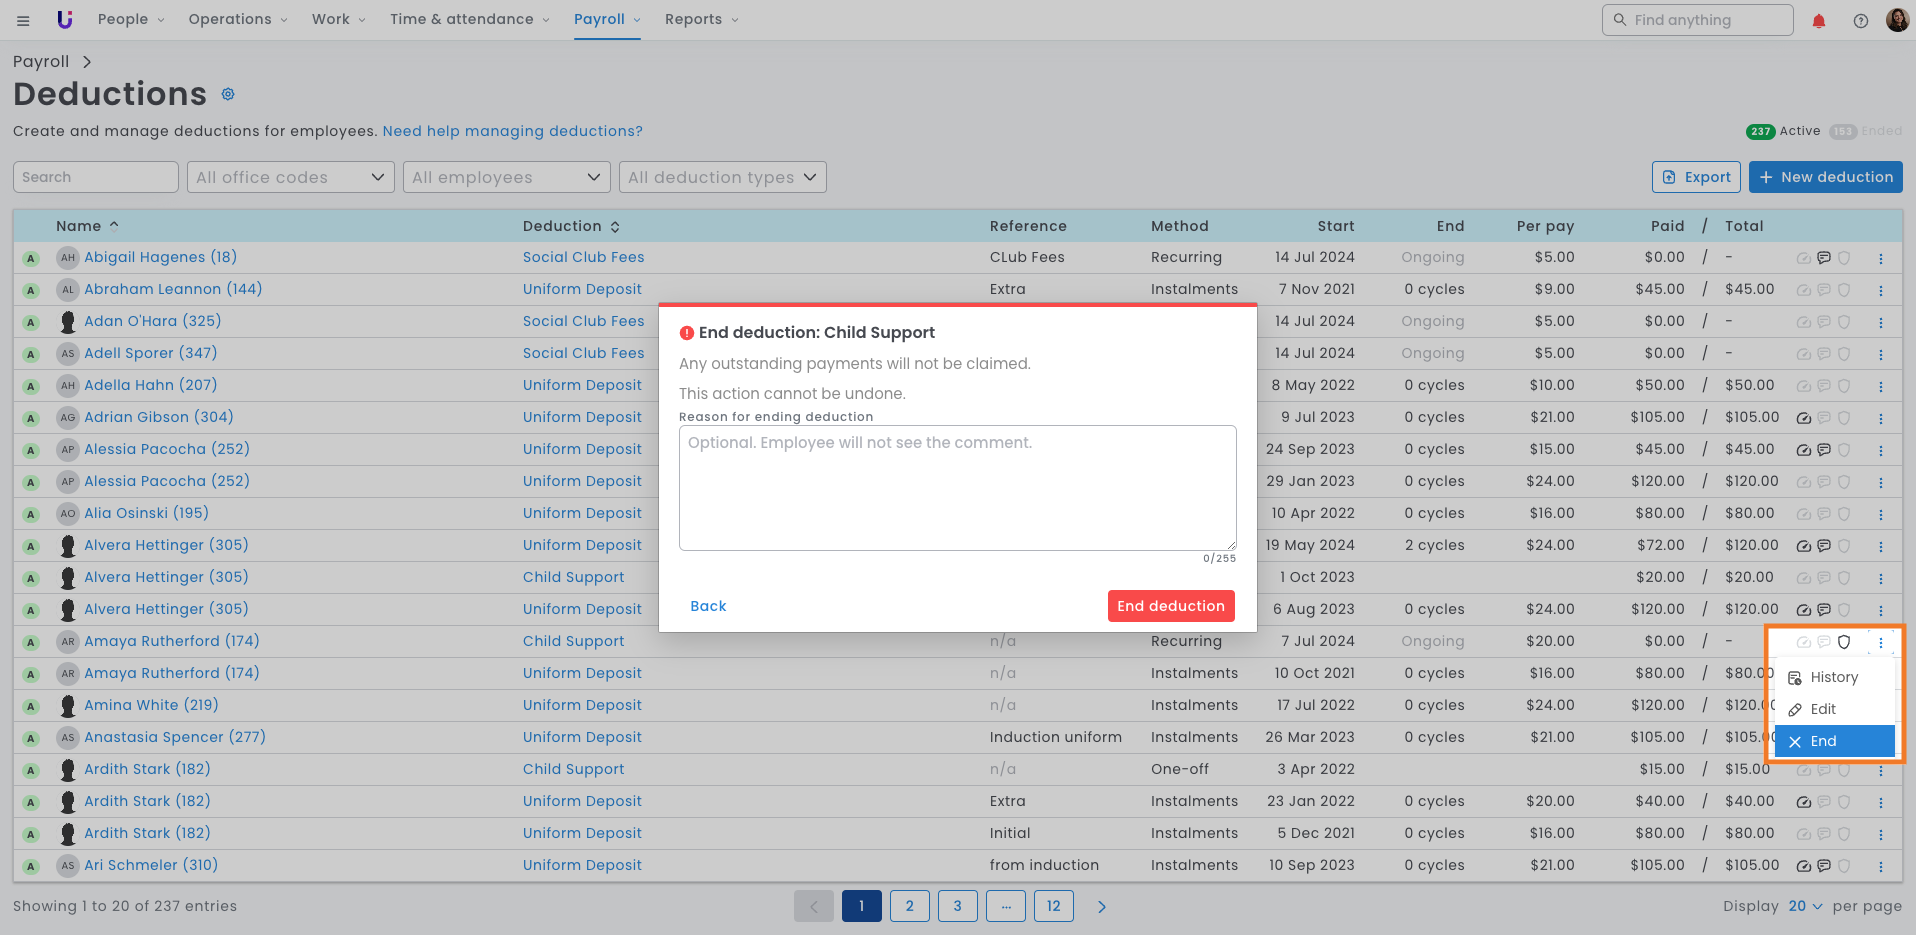Choose Edit in the row context menu

coord(1822,709)
